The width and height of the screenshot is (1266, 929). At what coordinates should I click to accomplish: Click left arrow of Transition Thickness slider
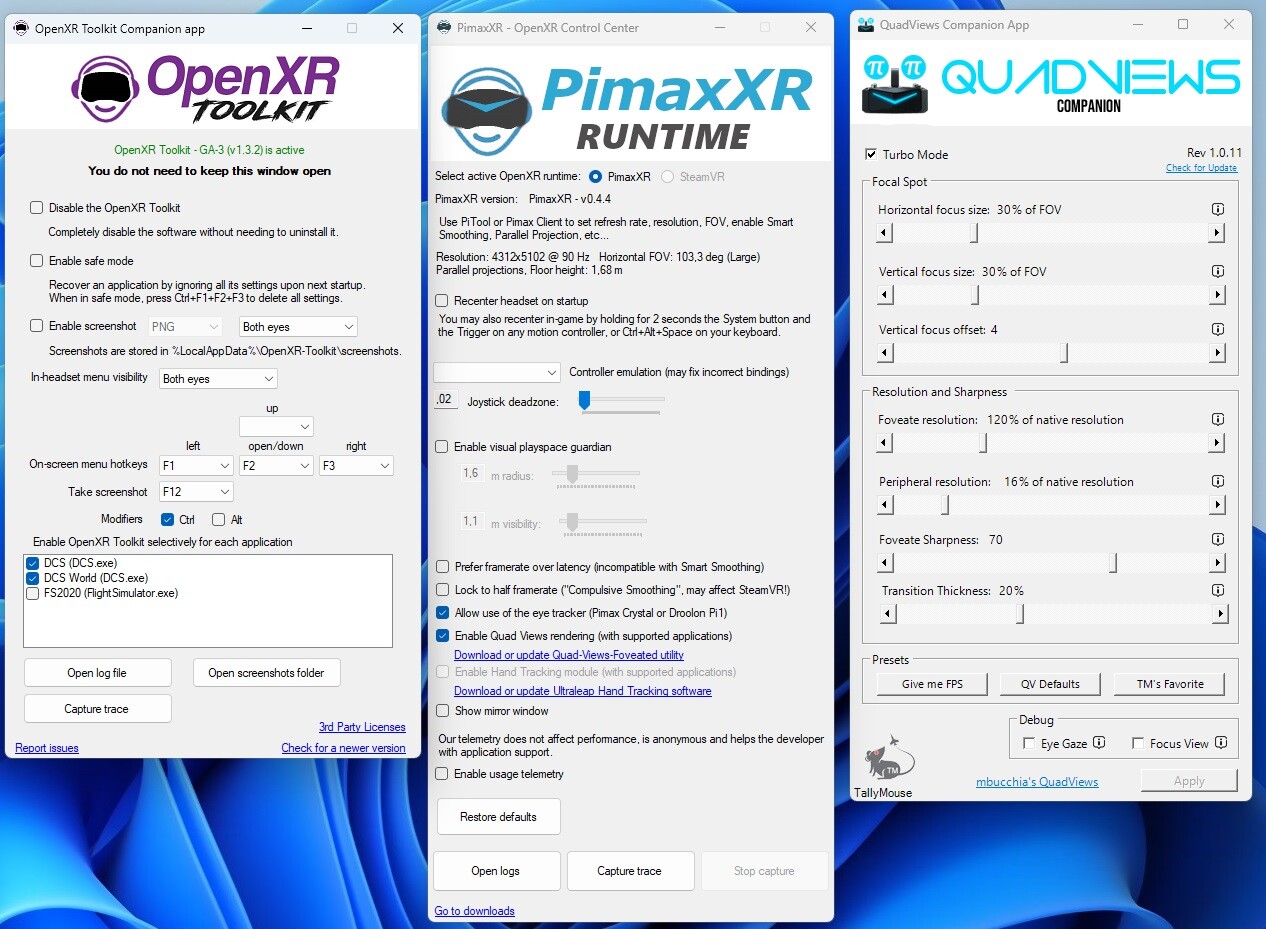point(888,614)
